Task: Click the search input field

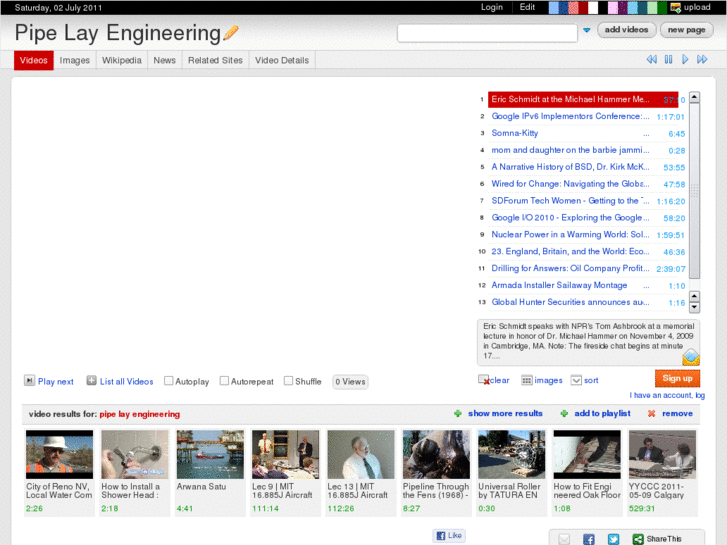Action: click(x=487, y=33)
